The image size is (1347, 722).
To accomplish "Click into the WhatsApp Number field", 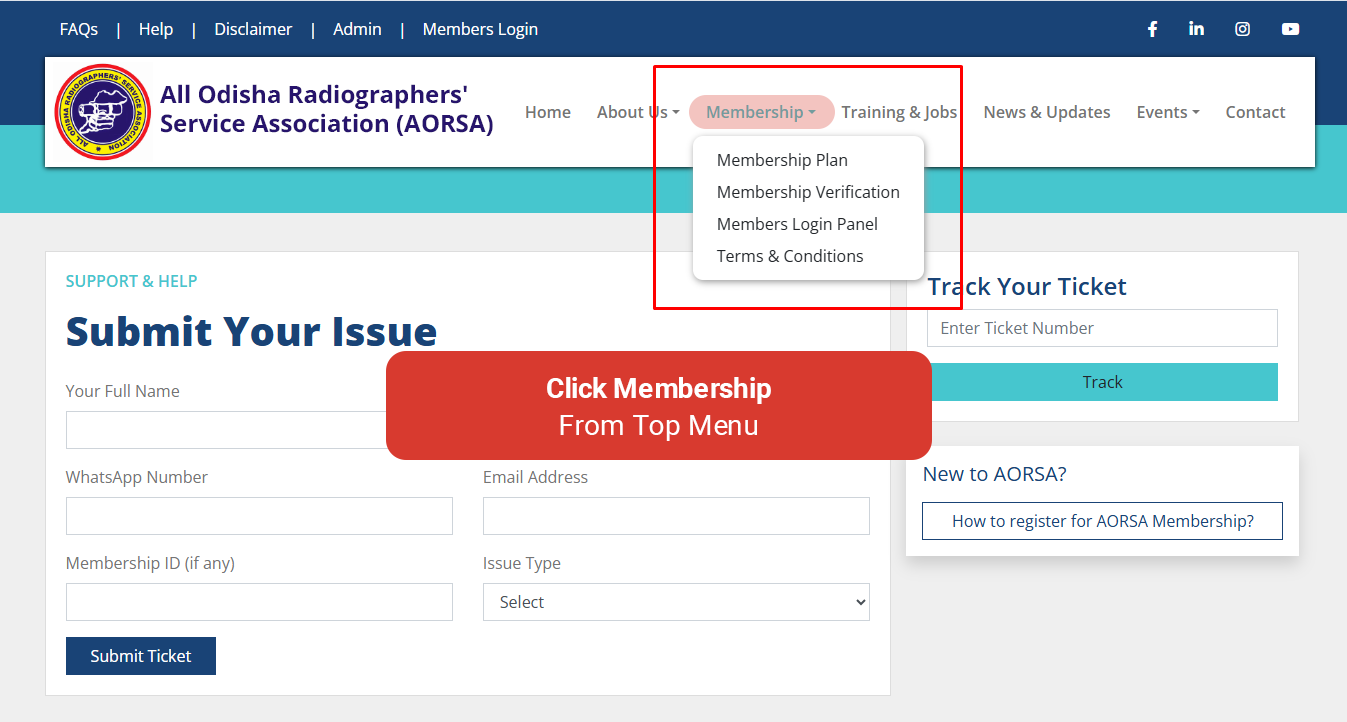I will 259,516.
